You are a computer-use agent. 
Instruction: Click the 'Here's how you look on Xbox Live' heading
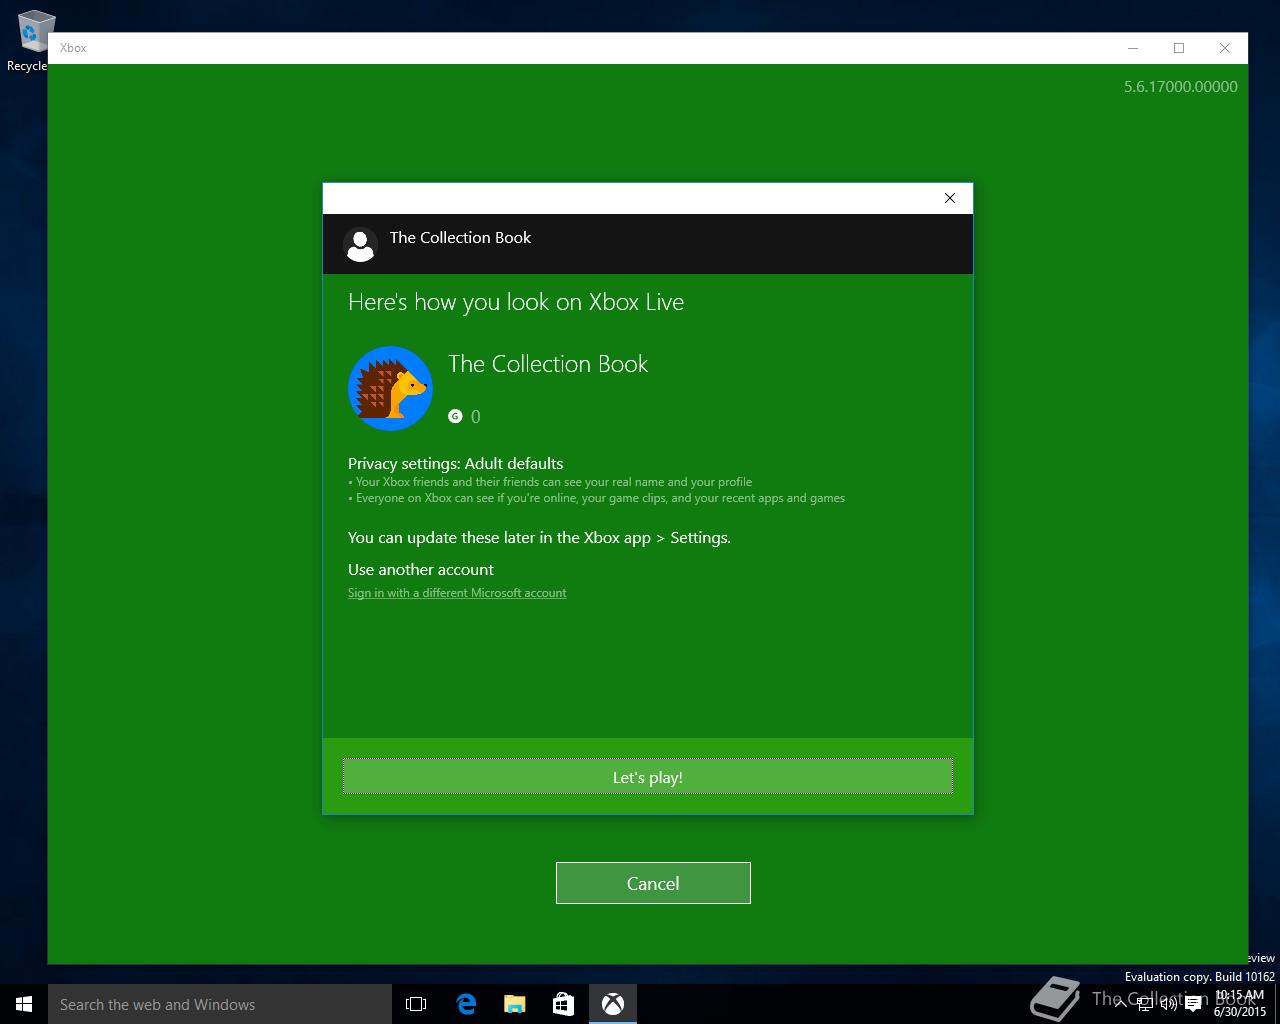[516, 302]
